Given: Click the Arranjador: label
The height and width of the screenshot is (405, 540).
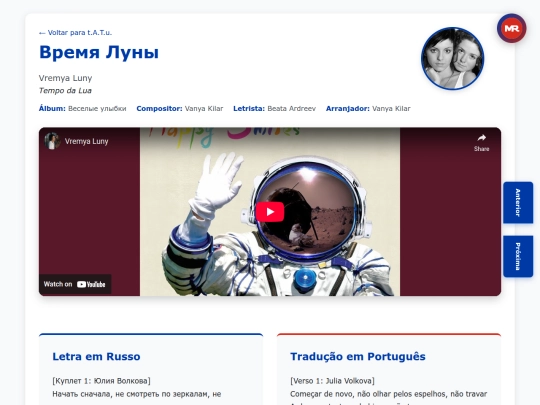Looking at the screenshot, I should [x=347, y=108].
